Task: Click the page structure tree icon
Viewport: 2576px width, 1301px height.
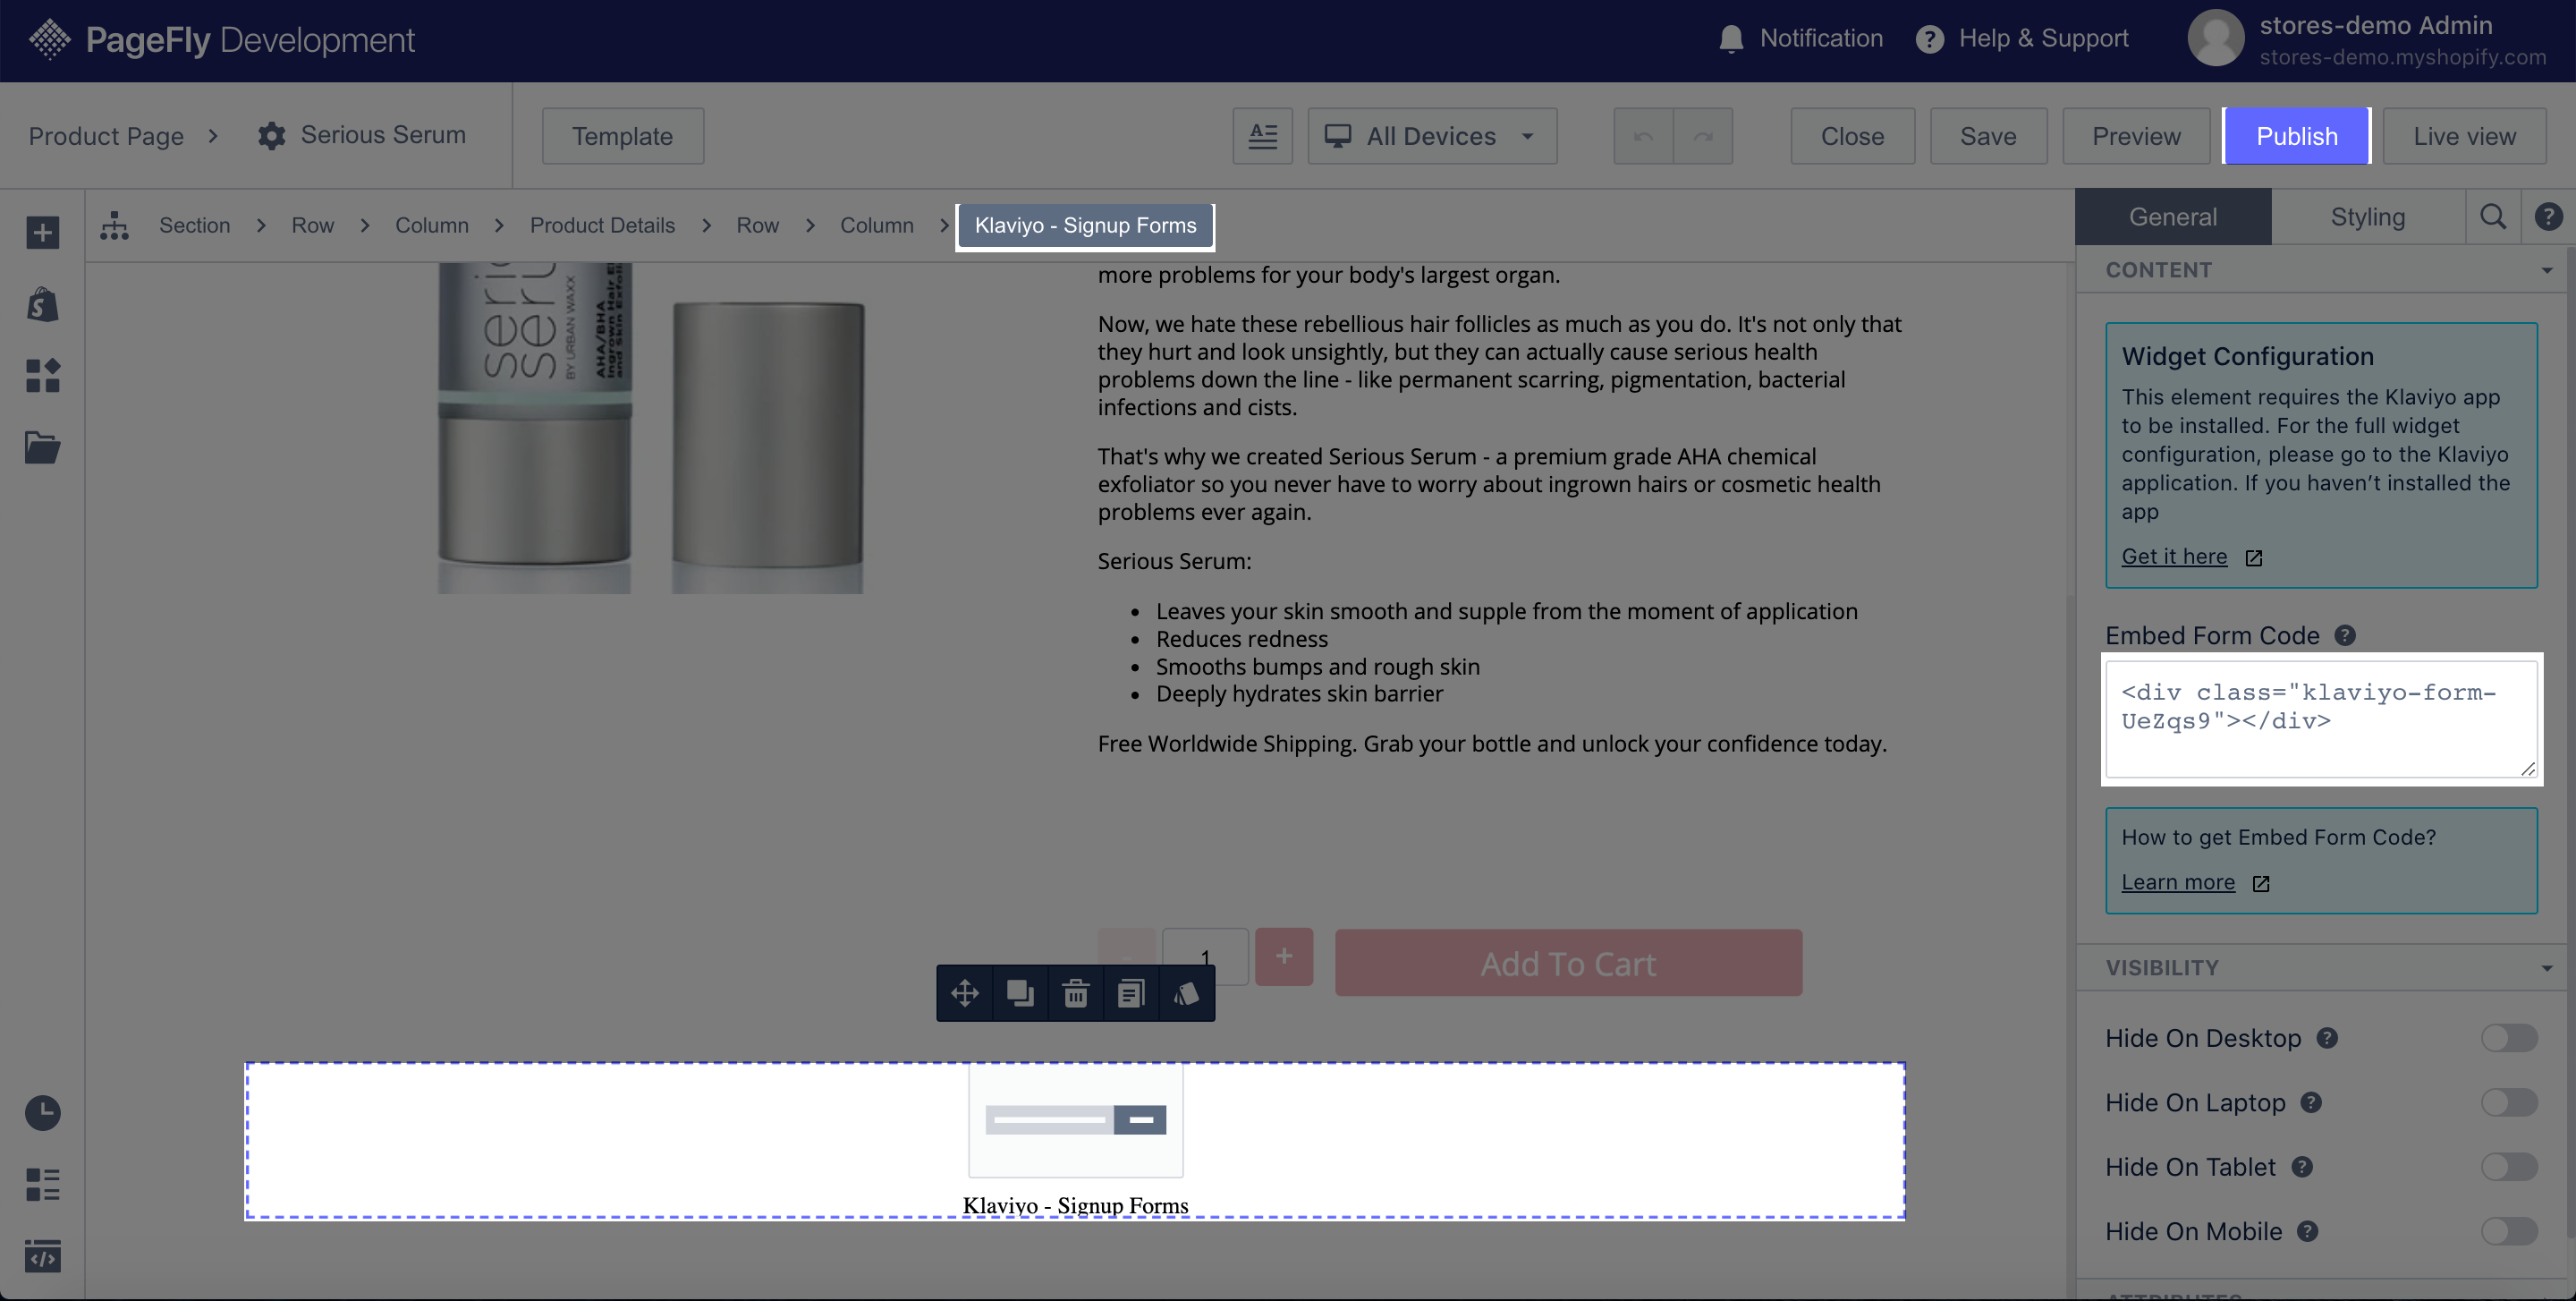Action: coord(114,225)
